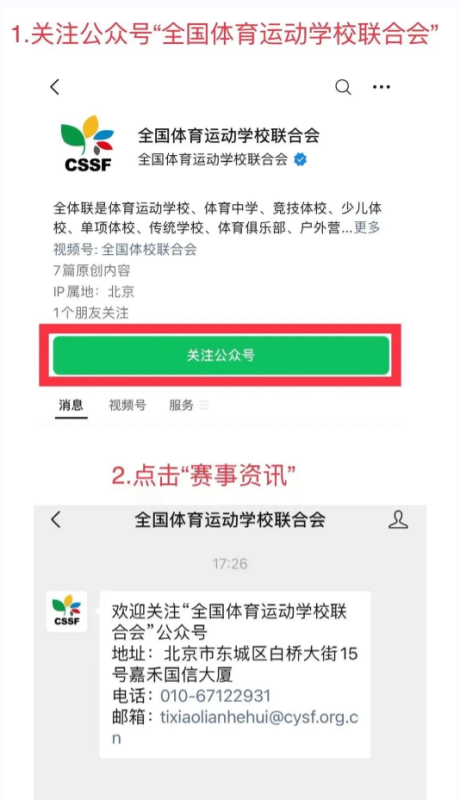Go back using chat header arrow

pos(56,520)
